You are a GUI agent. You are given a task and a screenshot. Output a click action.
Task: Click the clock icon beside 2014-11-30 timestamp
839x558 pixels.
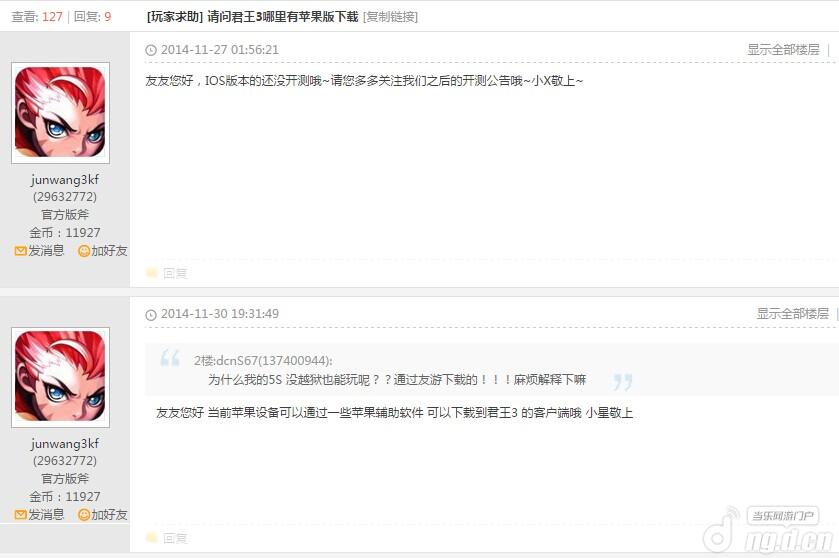(151, 315)
